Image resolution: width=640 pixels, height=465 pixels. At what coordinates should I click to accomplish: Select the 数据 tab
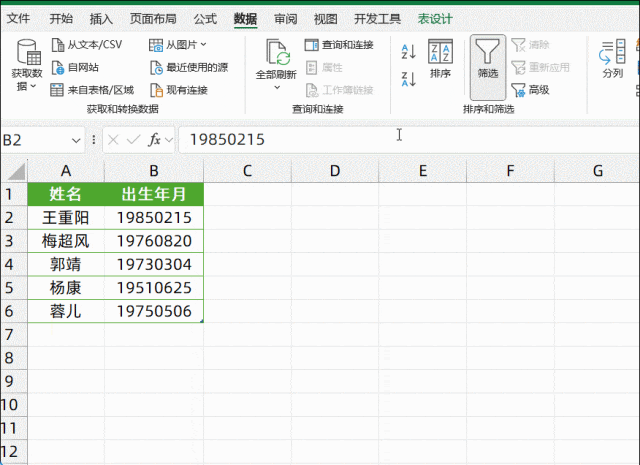click(245, 18)
